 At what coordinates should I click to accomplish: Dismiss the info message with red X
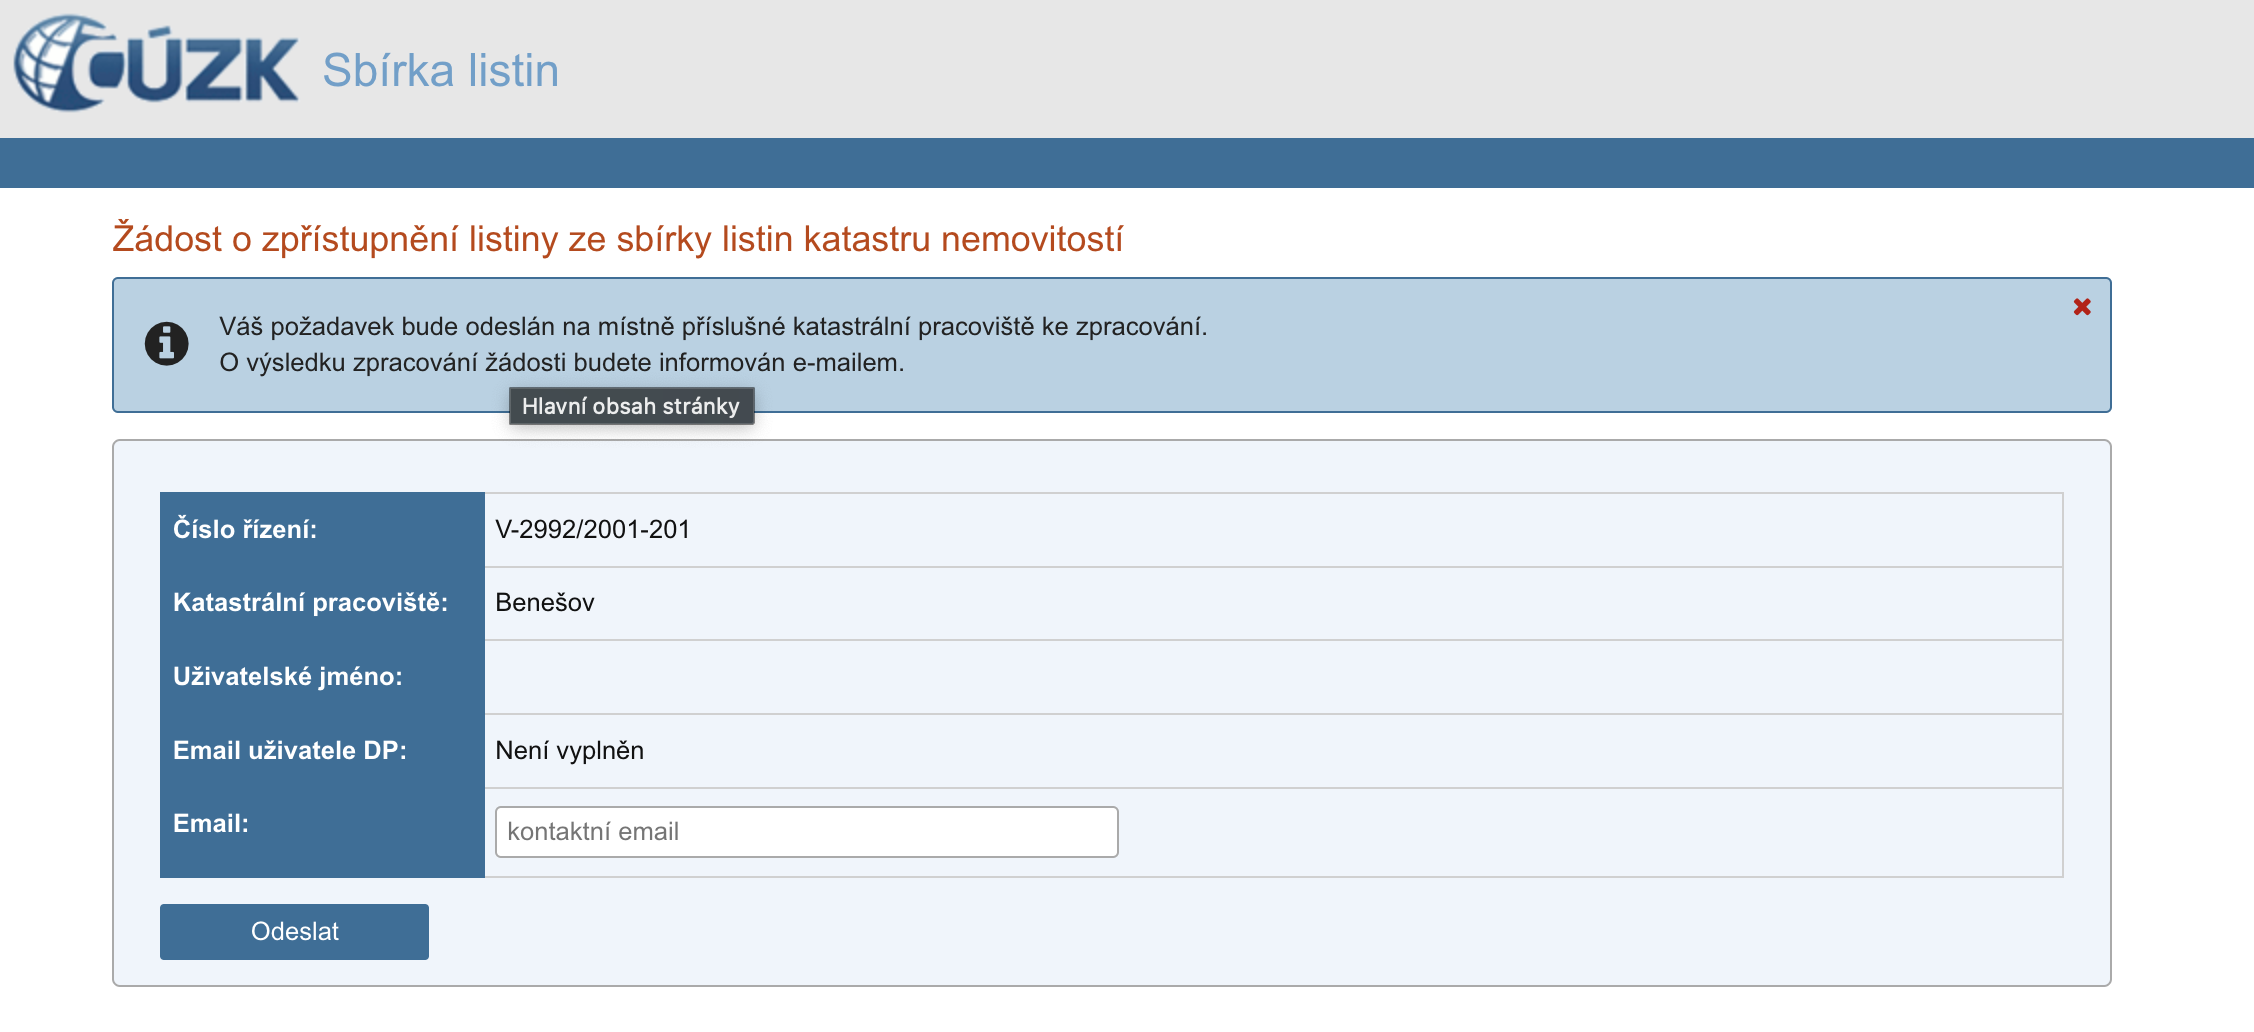click(x=2081, y=307)
